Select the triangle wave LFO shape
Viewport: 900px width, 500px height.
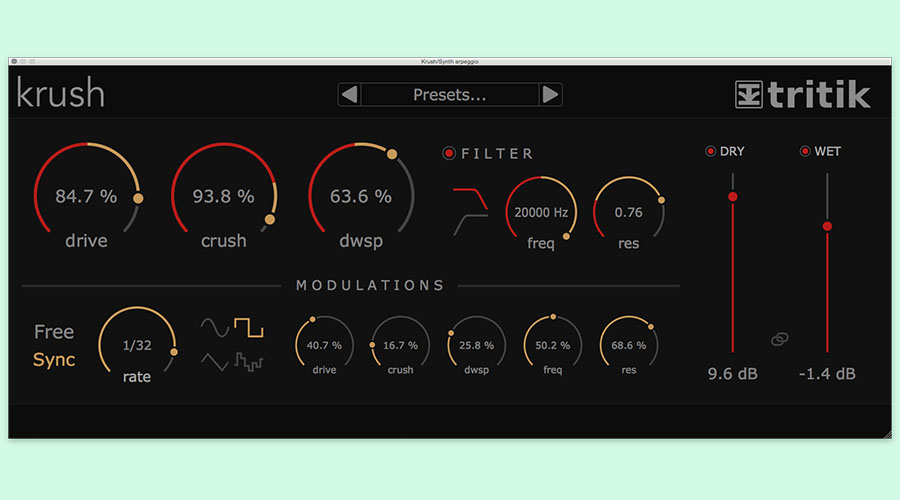pyautogui.click(x=214, y=362)
